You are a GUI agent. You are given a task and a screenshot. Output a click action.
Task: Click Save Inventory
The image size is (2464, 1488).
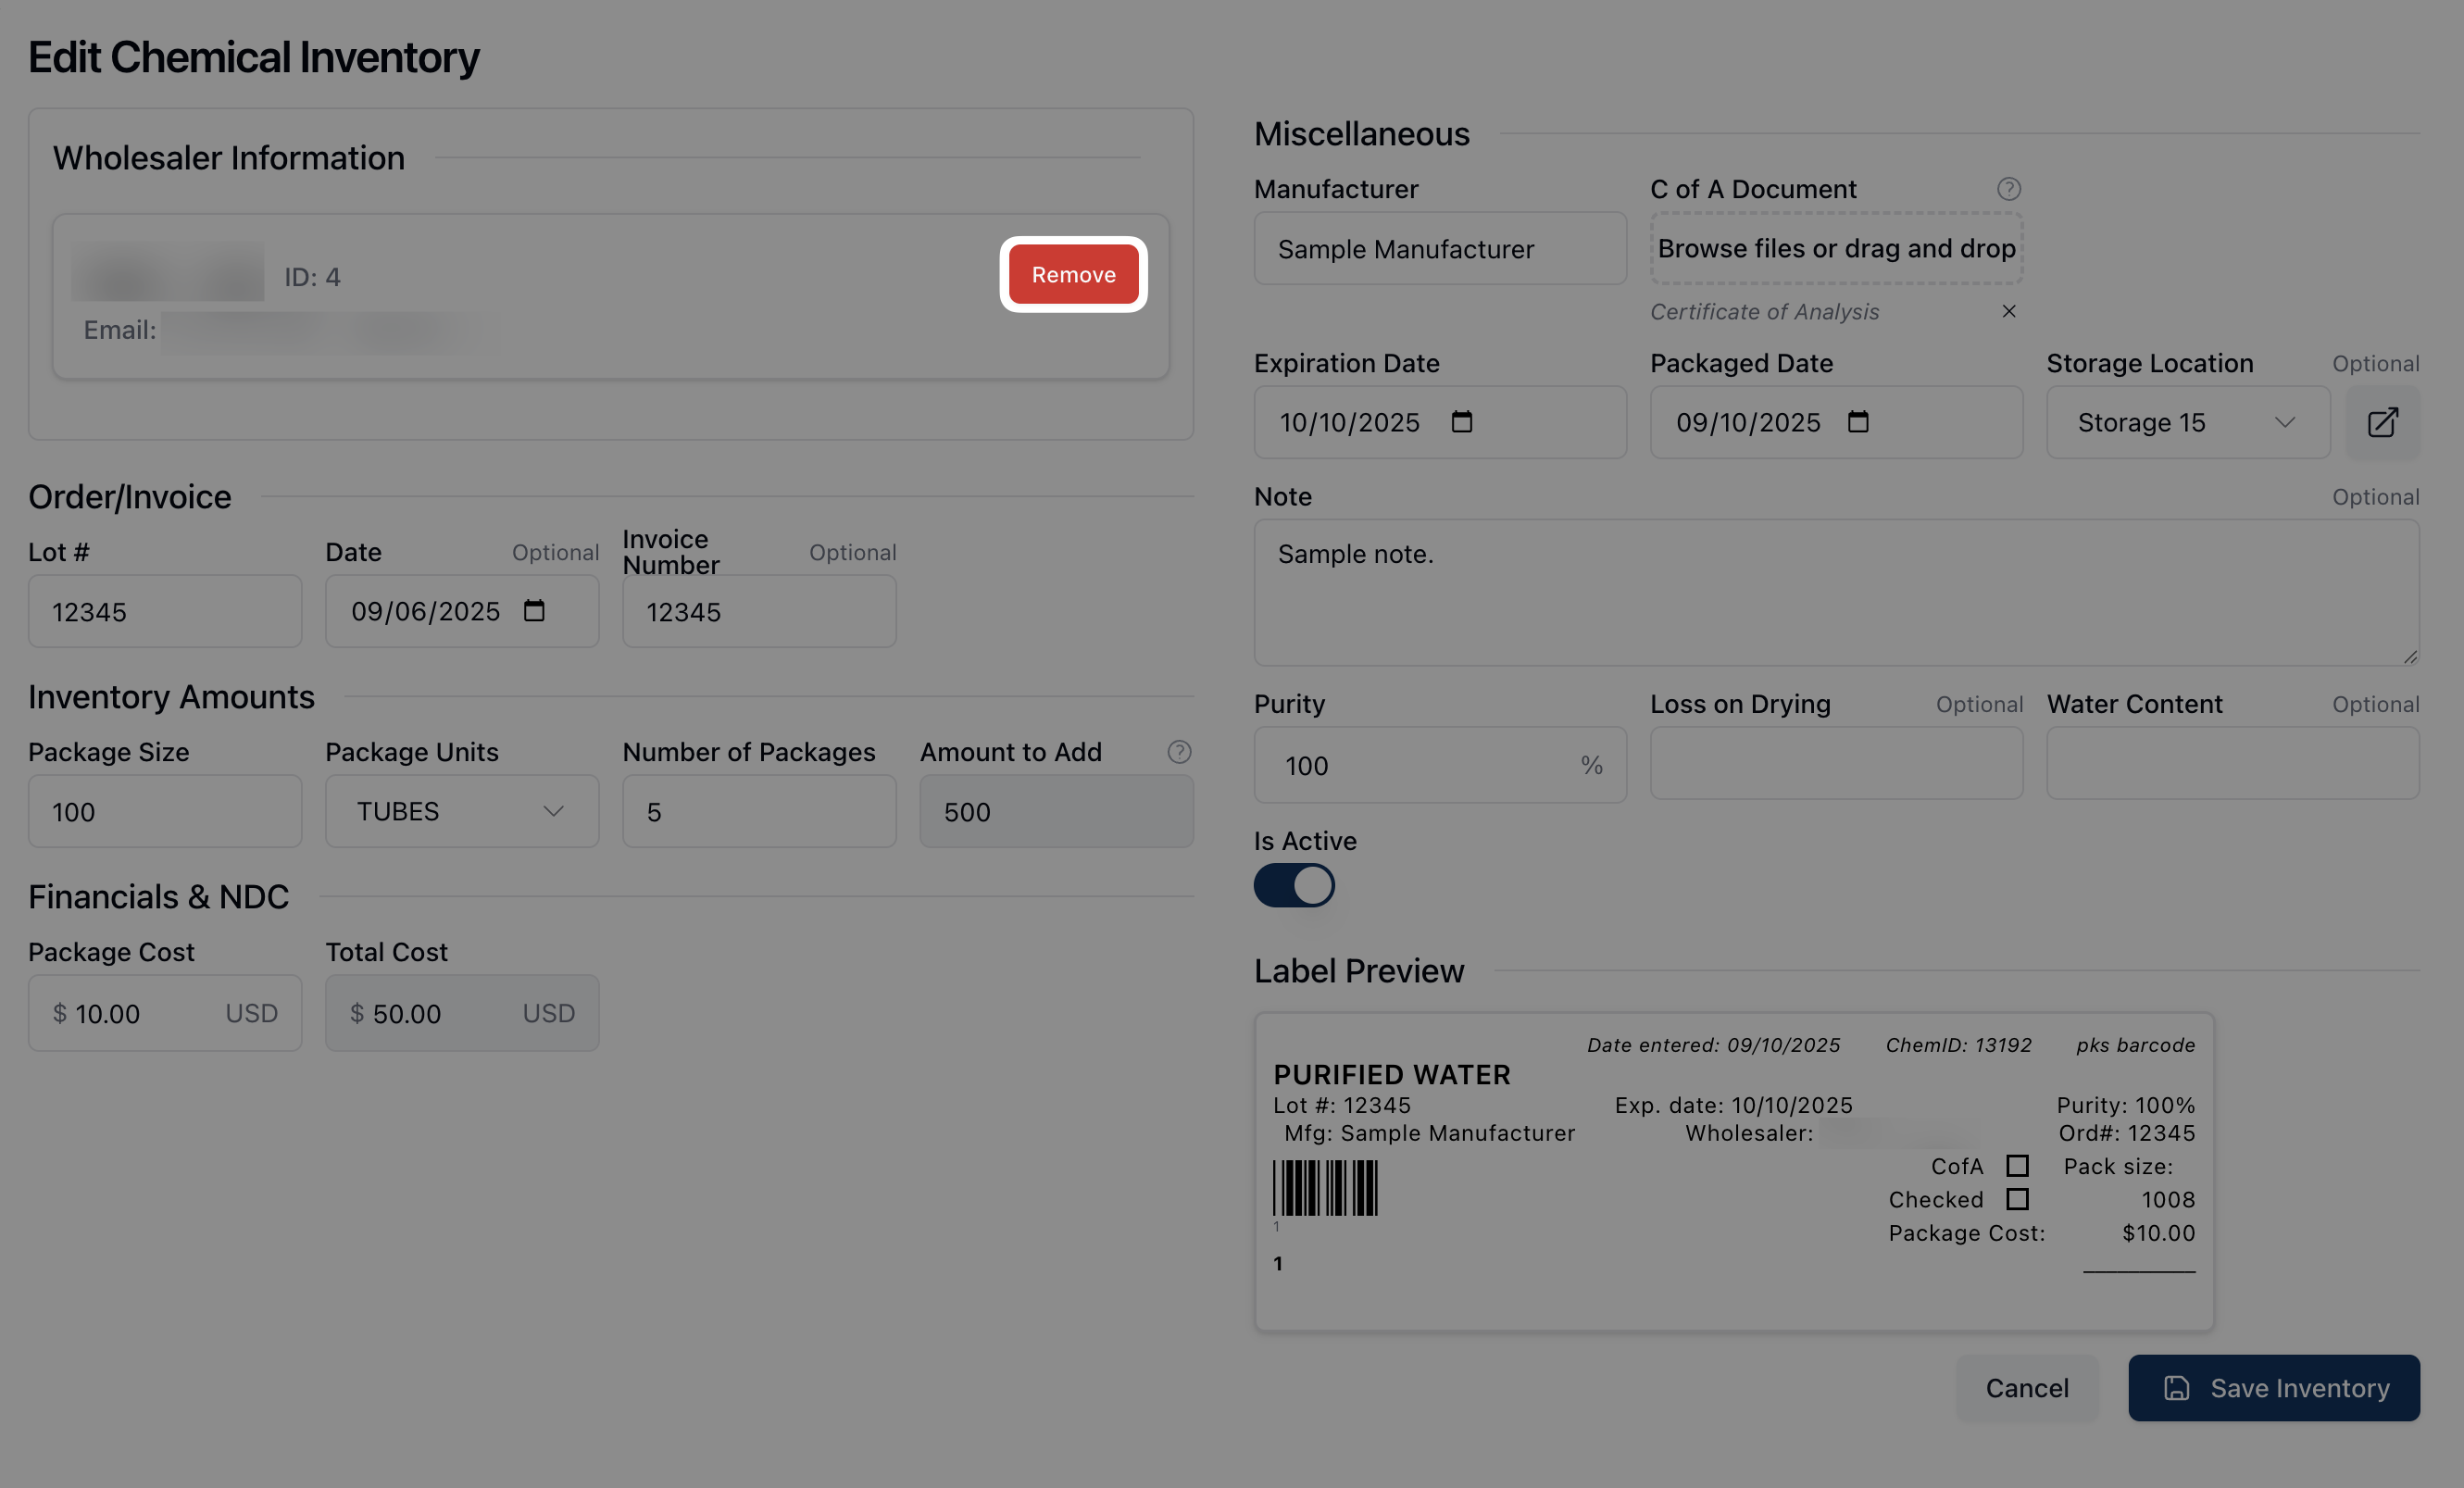click(2273, 1388)
